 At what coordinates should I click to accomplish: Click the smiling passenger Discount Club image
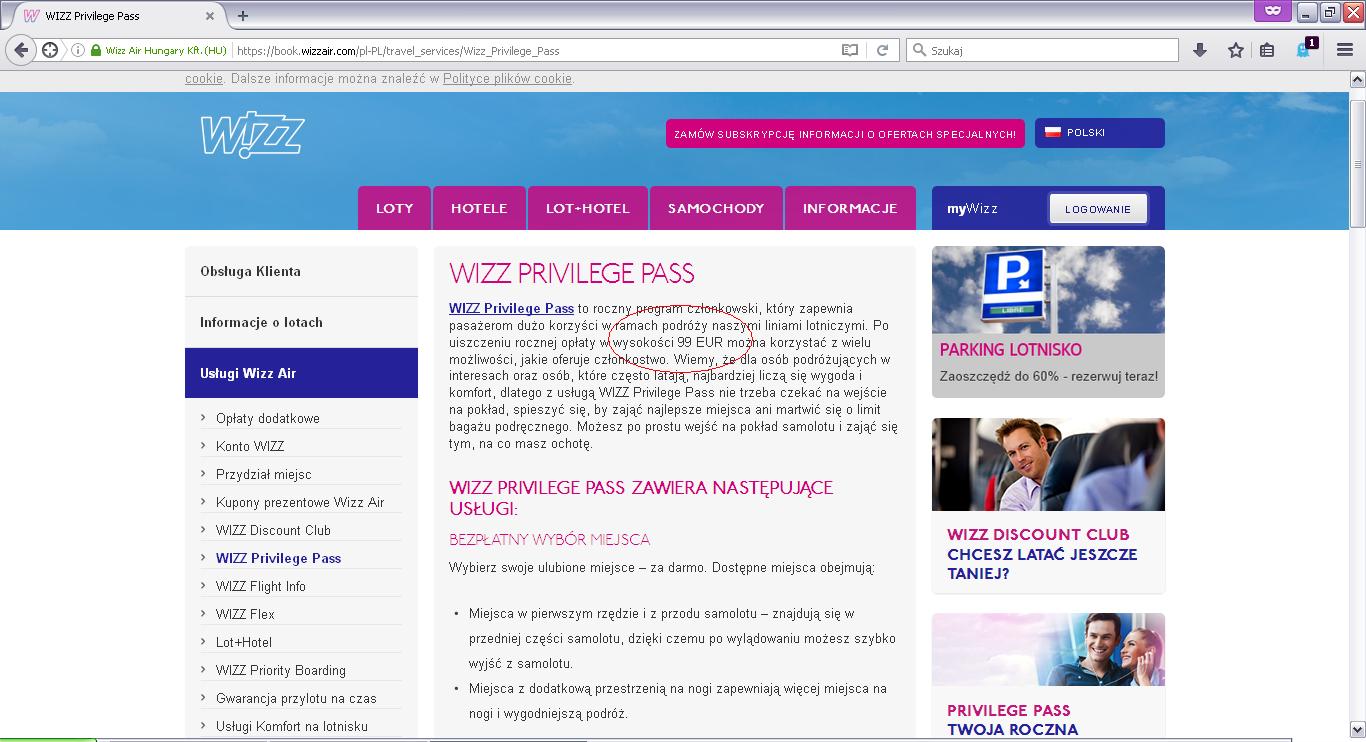(x=1048, y=464)
